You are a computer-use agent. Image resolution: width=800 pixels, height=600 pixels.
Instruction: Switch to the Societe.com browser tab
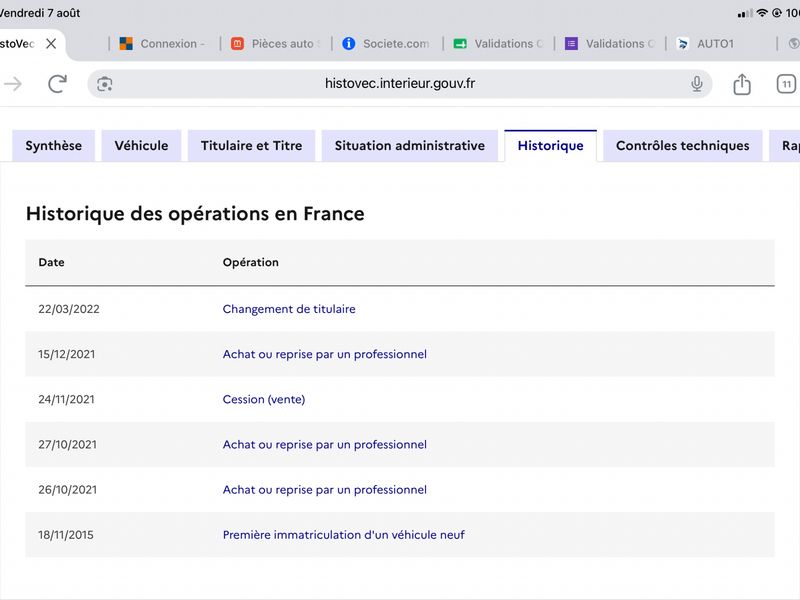pos(386,44)
